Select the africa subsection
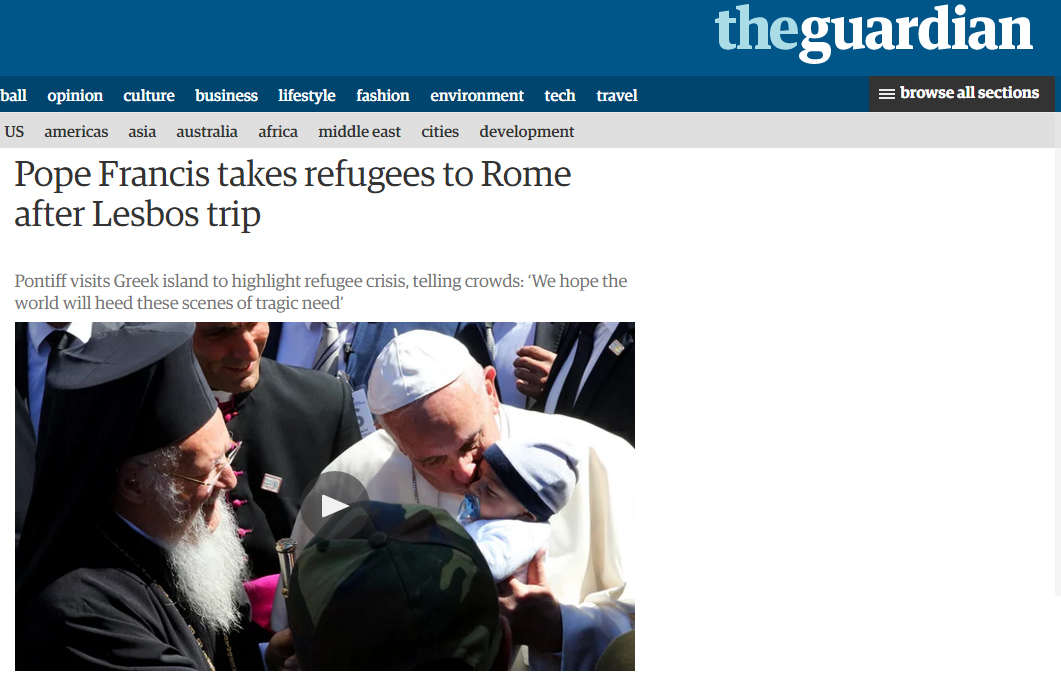 click(x=278, y=131)
